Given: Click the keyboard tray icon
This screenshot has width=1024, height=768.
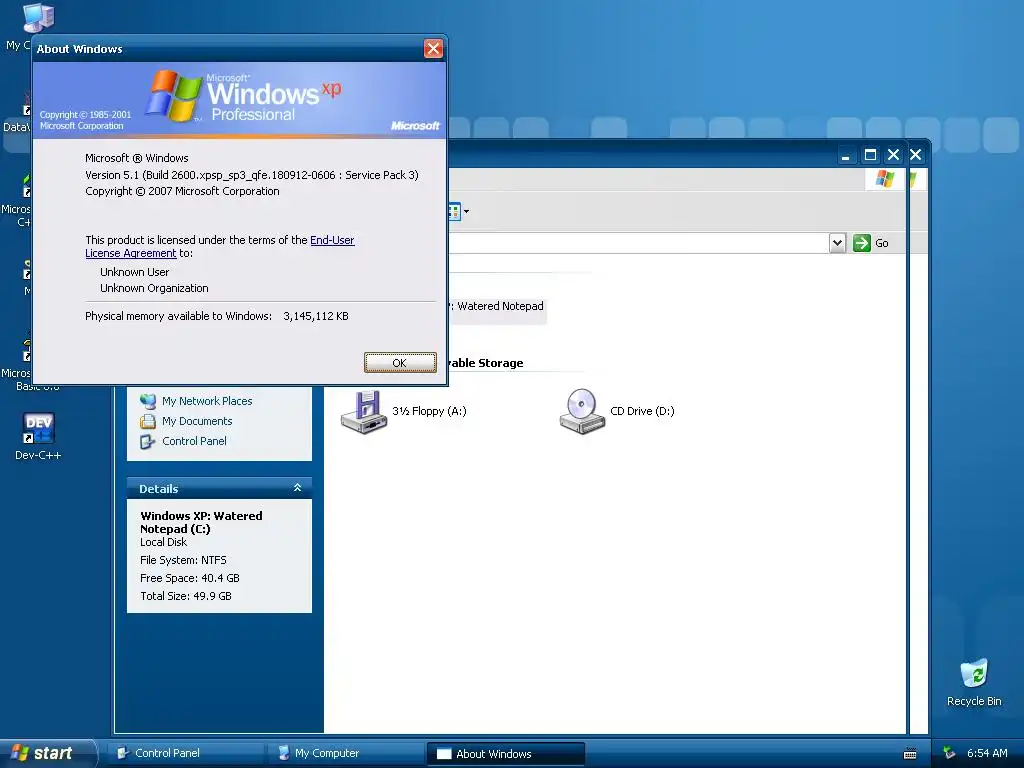Looking at the screenshot, I should (x=910, y=754).
